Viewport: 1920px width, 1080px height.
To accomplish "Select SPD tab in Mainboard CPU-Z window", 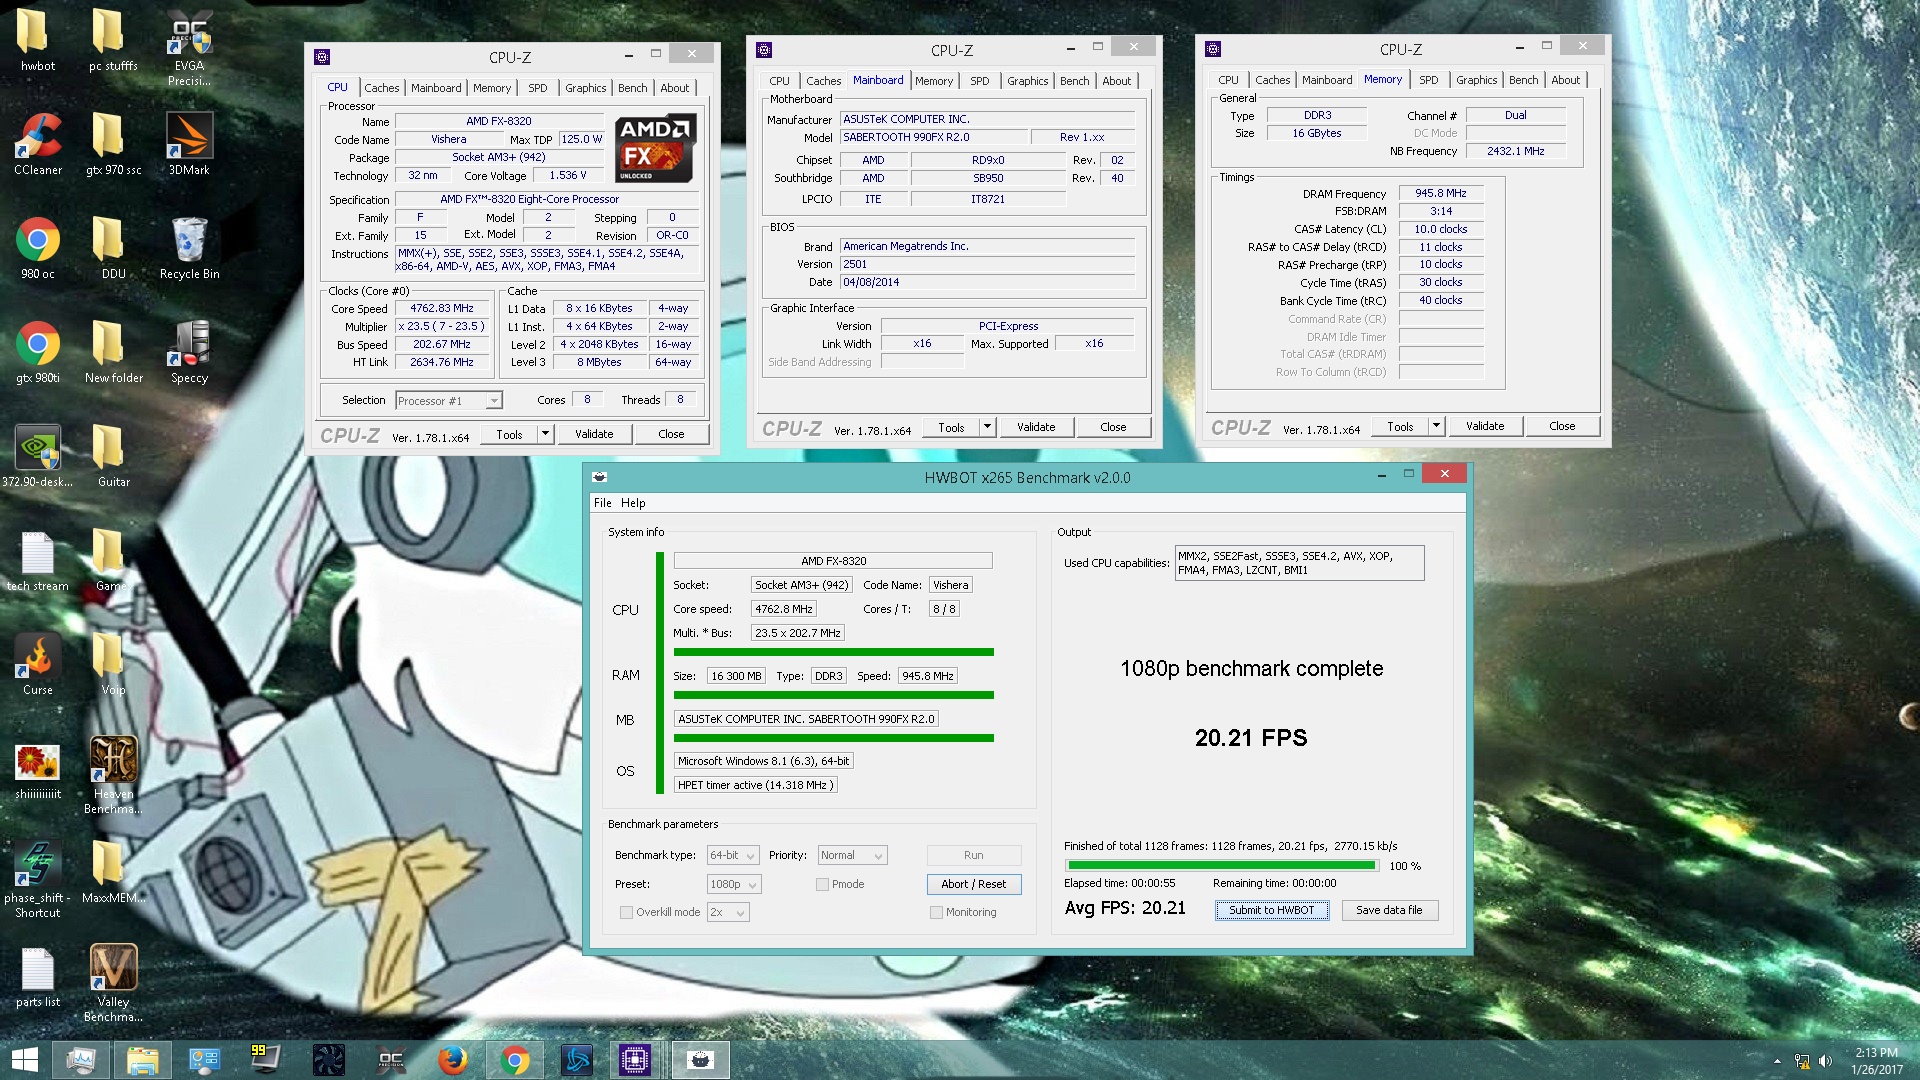I will pyautogui.click(x=980, y=81).
